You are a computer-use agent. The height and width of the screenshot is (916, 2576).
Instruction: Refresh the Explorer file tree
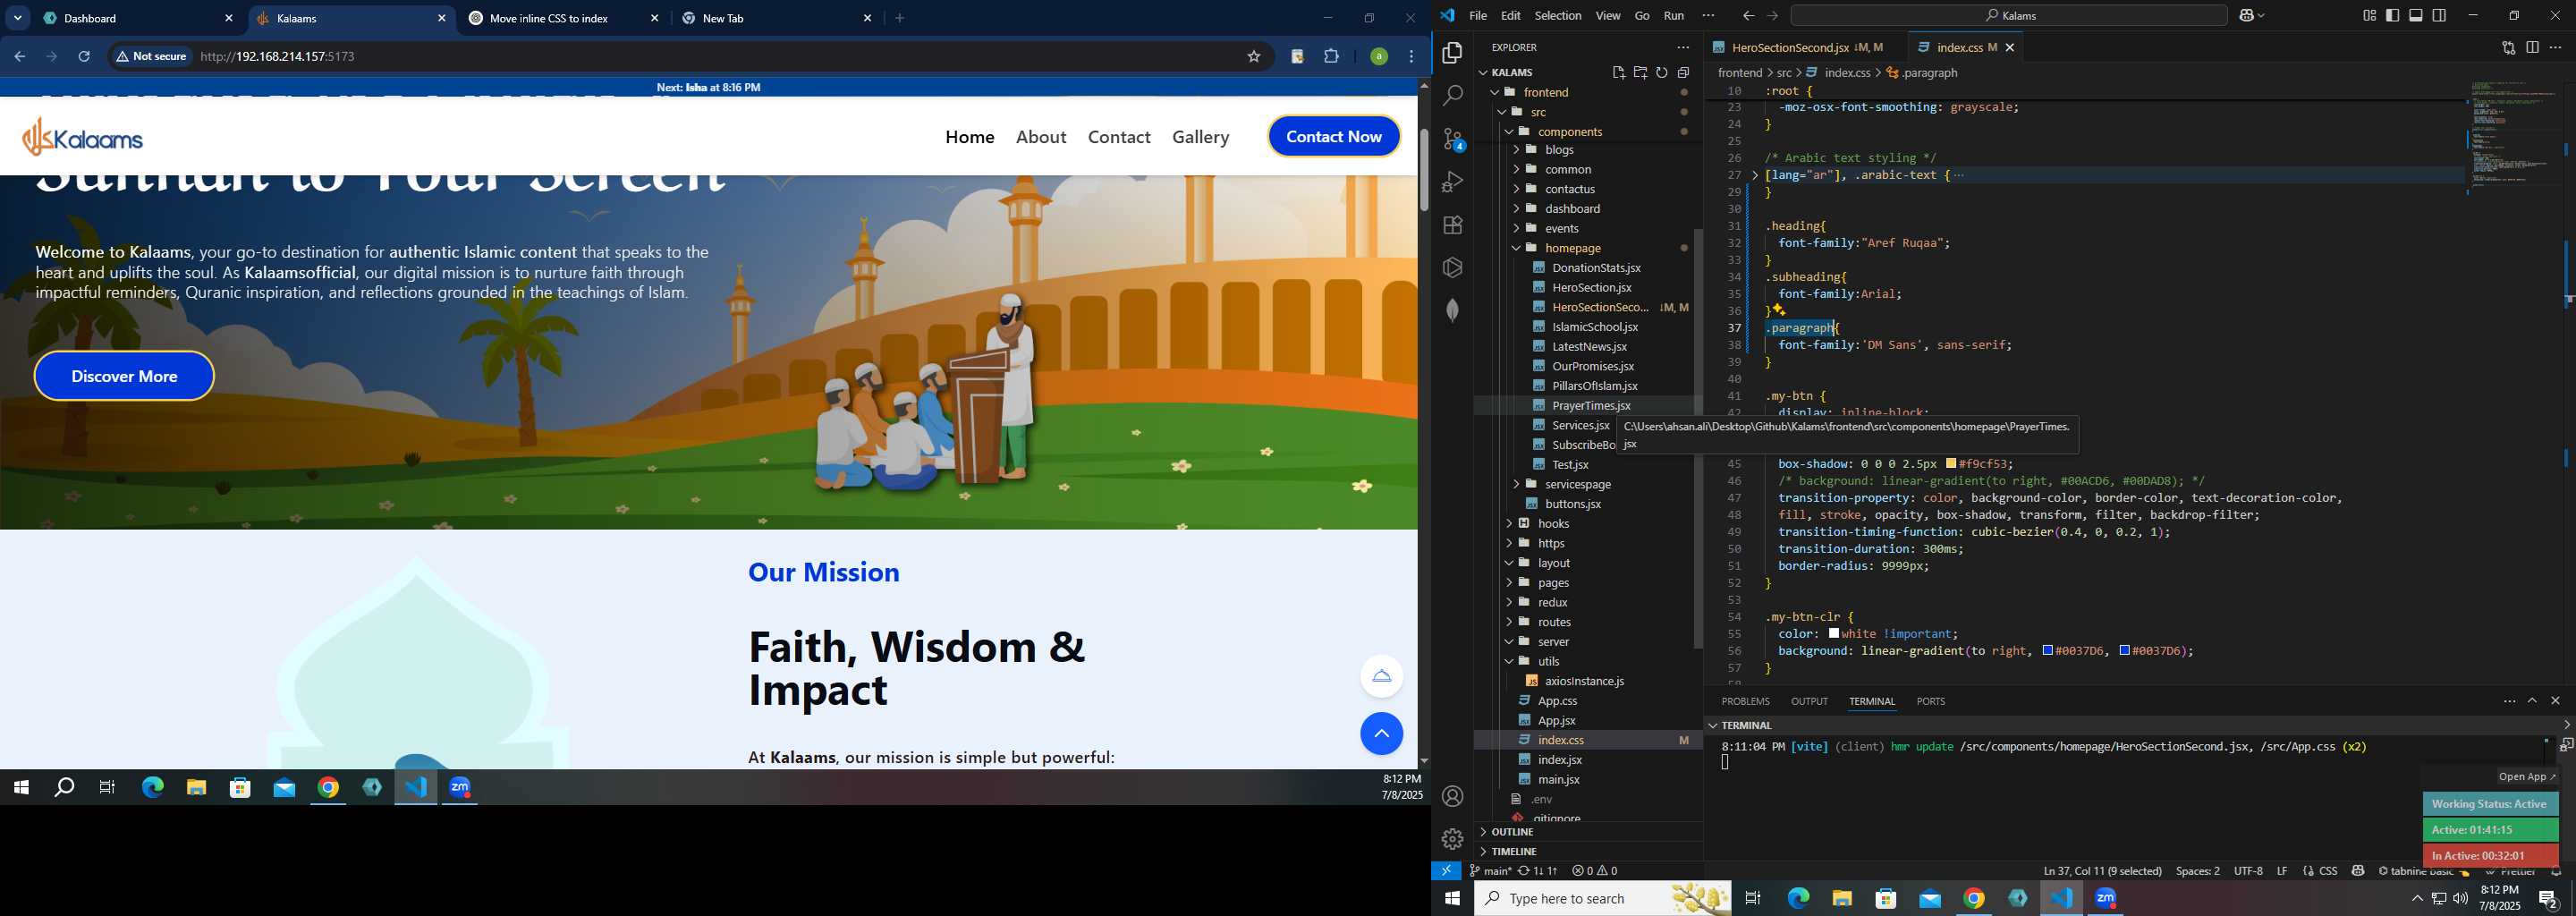tap(1662, 72)
